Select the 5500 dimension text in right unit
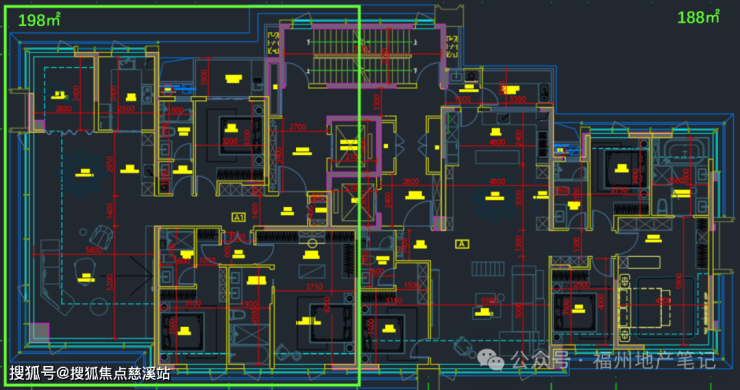 pos(489,300)
